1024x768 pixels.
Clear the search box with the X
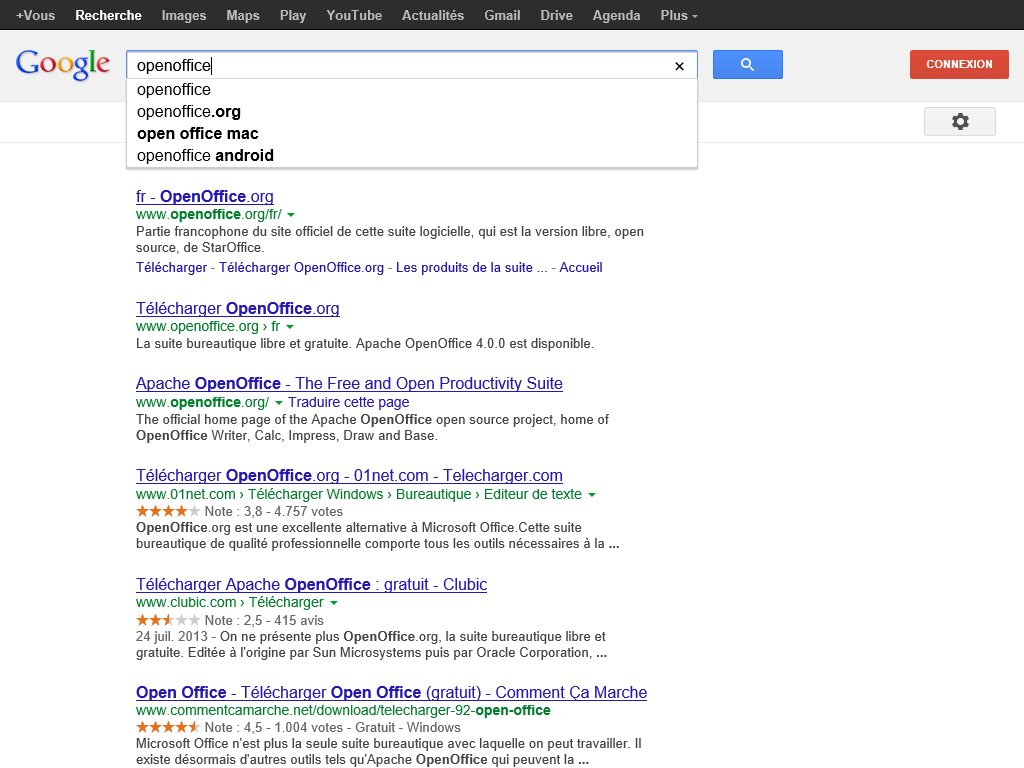(x=679, y=66)
